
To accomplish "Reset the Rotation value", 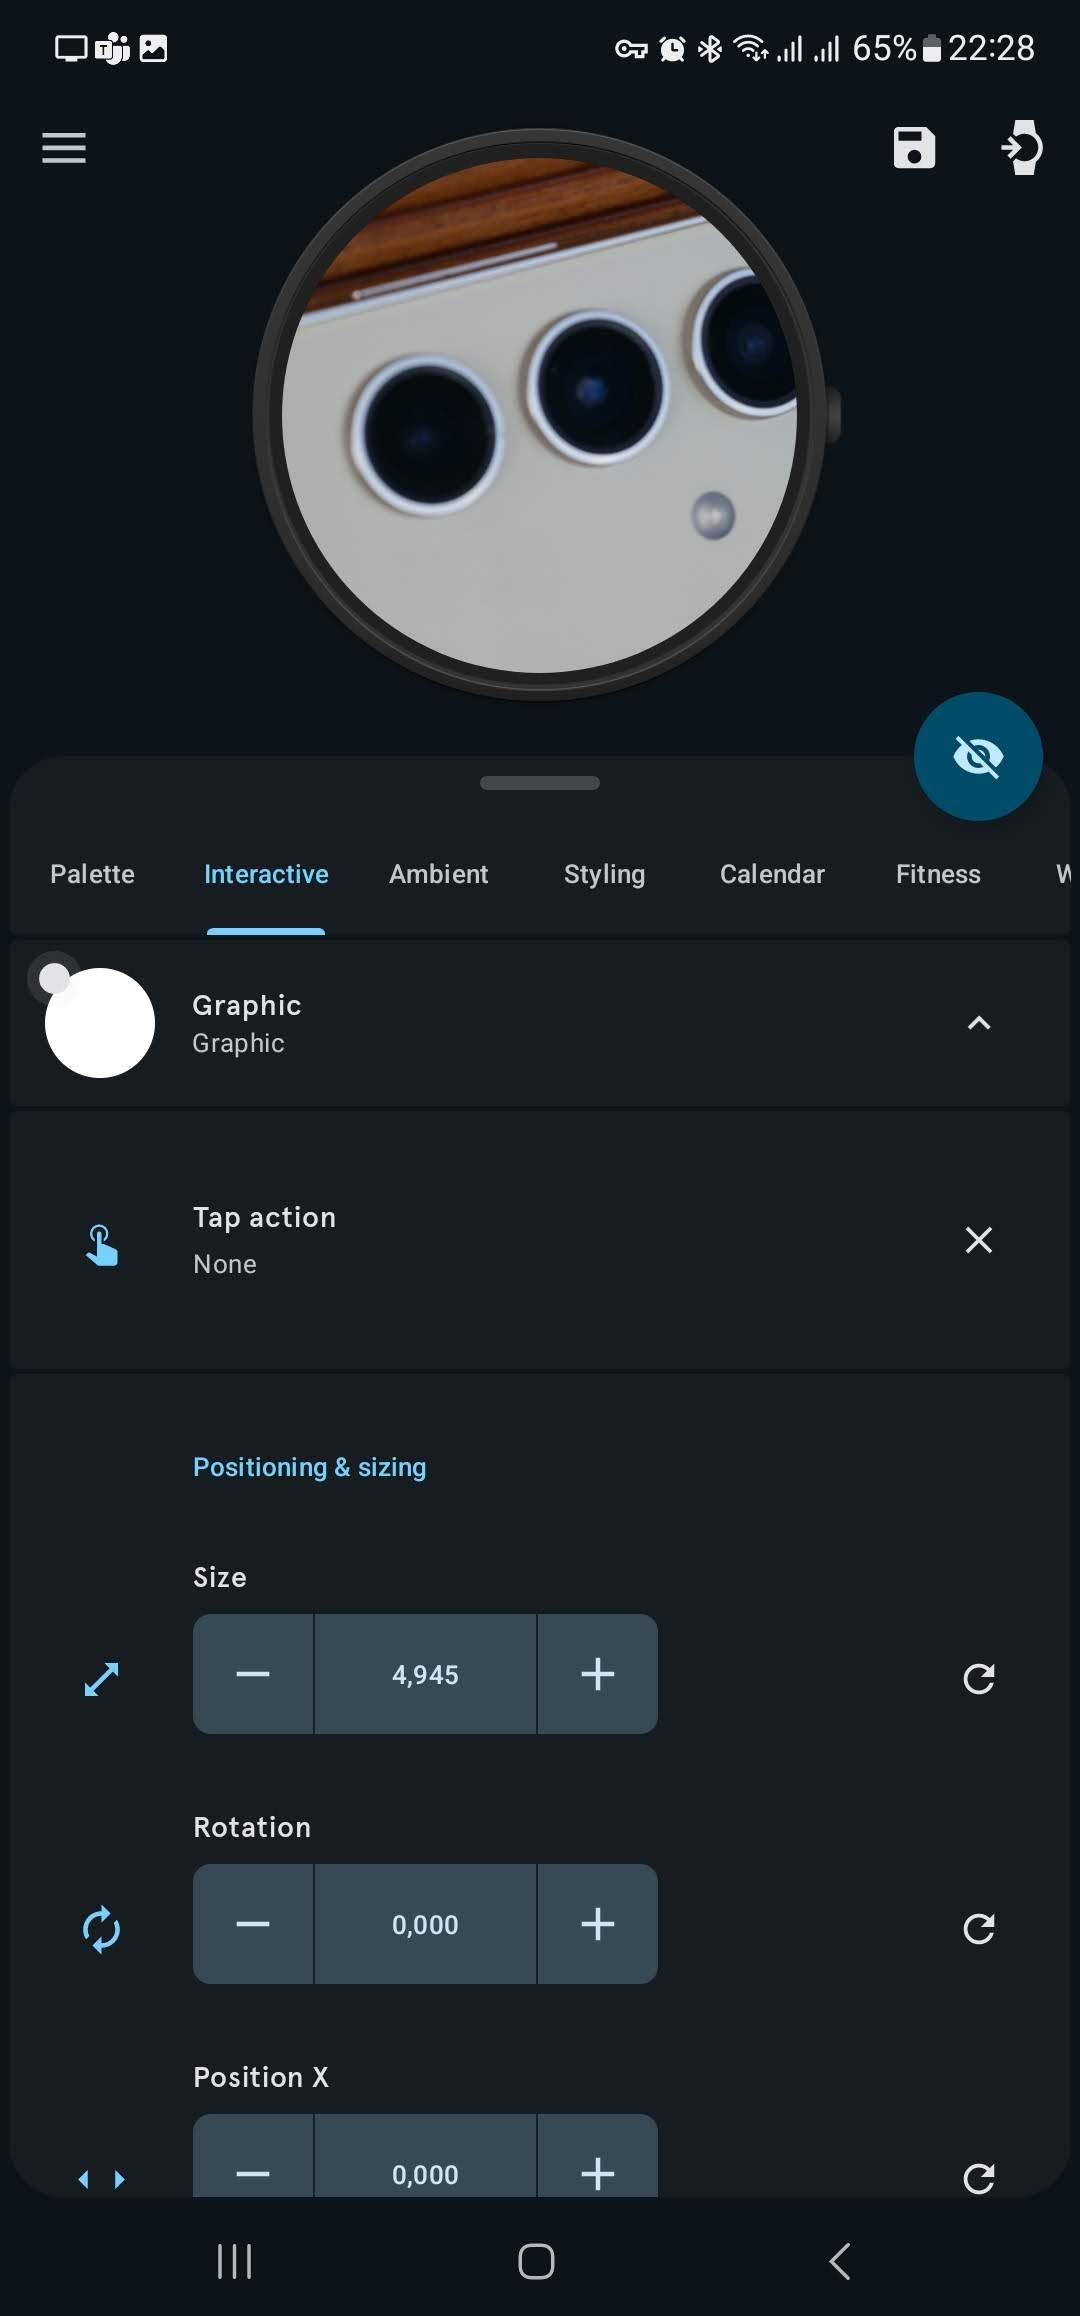I will pos(979,1928).
